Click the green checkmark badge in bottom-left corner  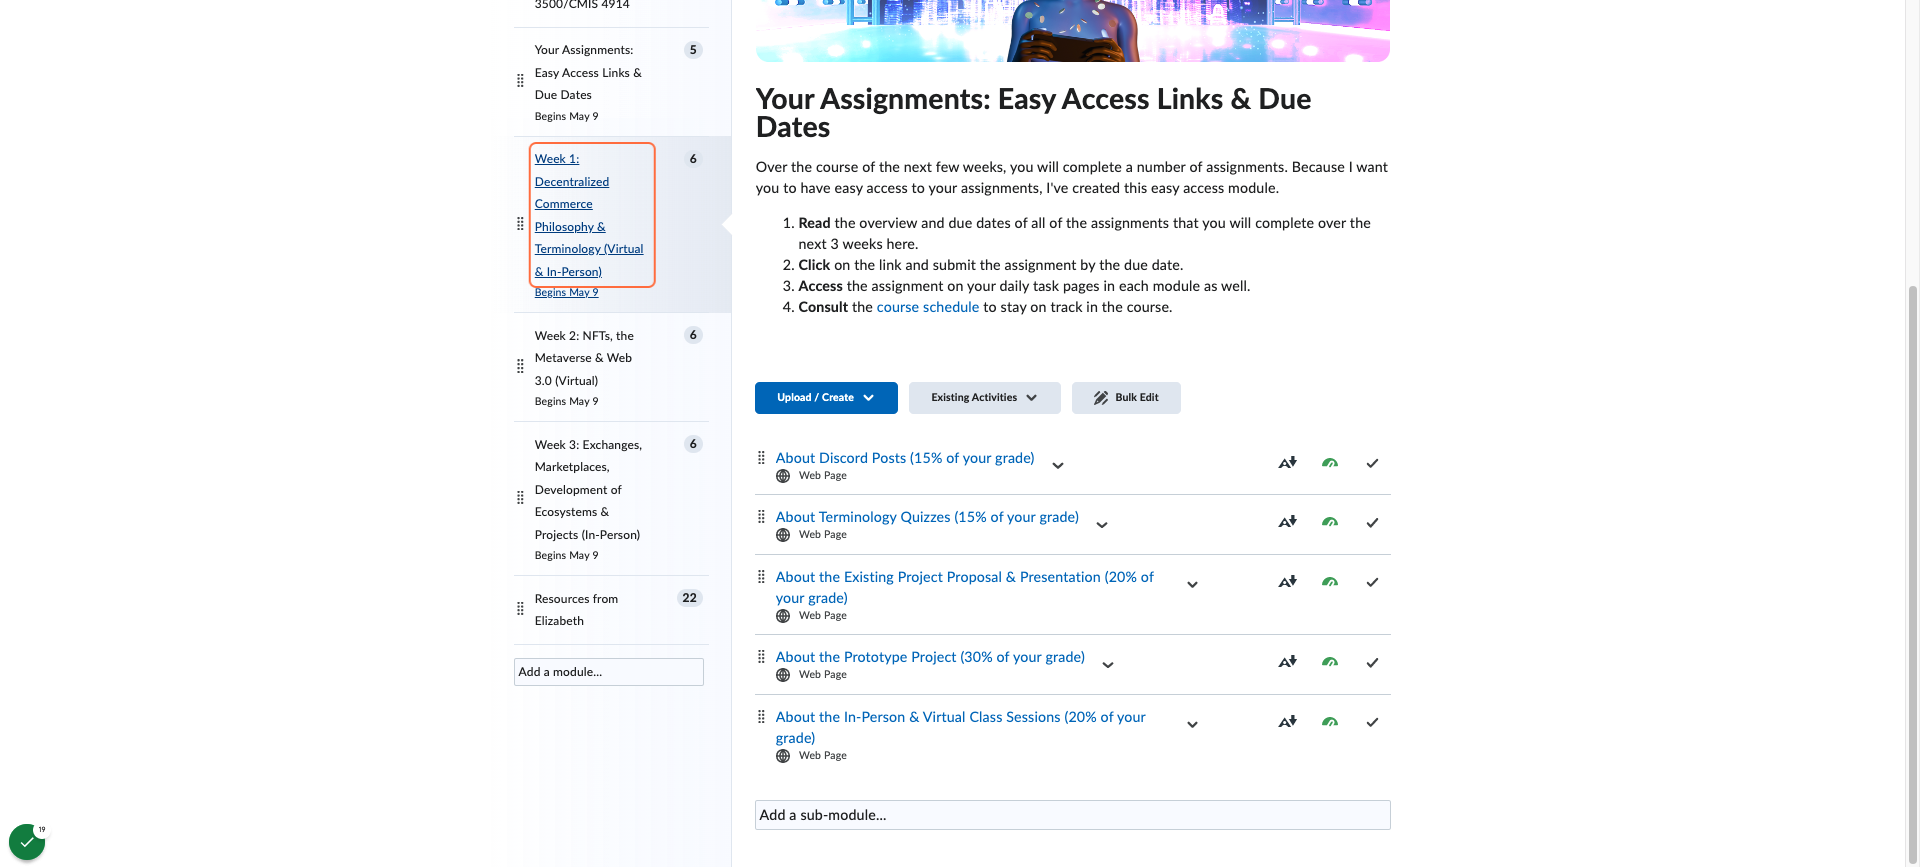click(x=27, y=842)
